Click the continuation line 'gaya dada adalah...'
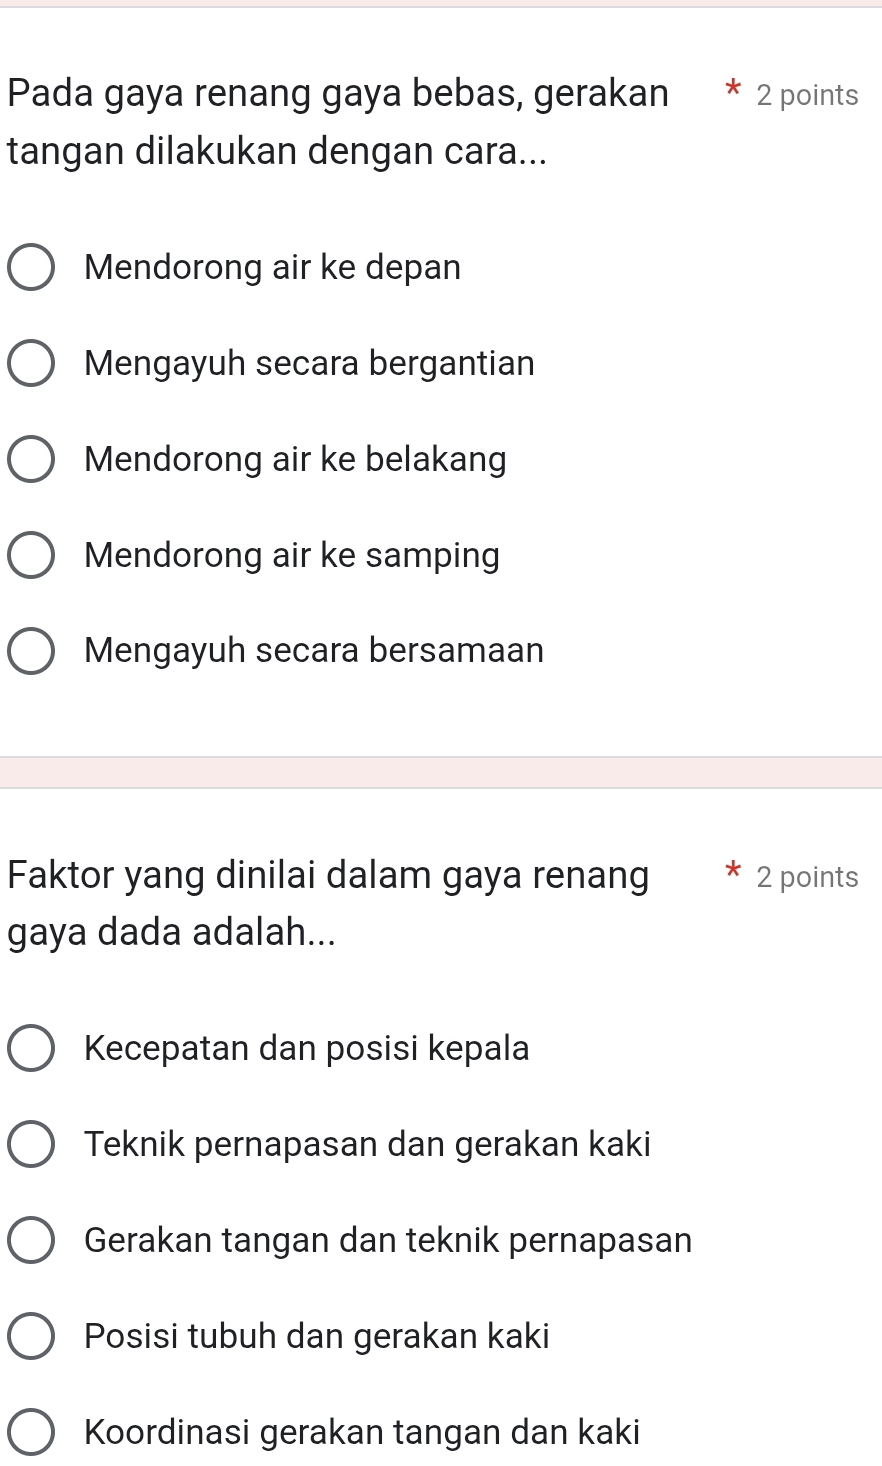 click(171, 933)
